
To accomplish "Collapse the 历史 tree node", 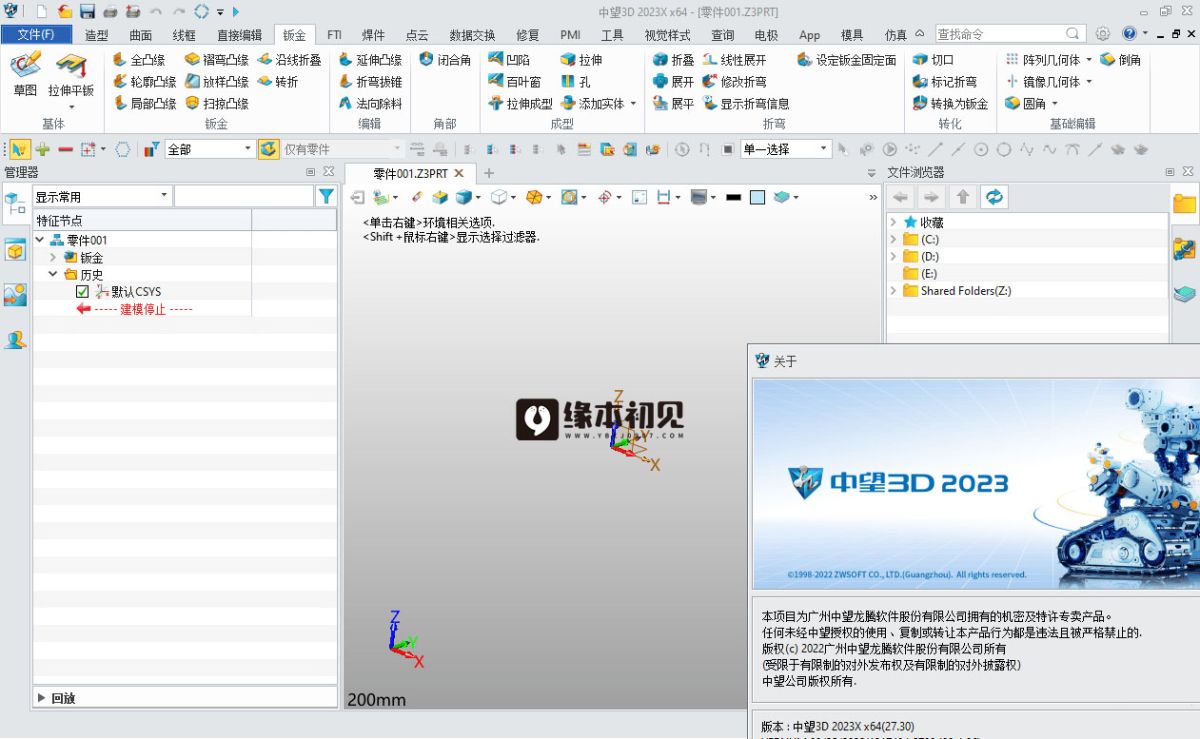I will tap(53, 275).
